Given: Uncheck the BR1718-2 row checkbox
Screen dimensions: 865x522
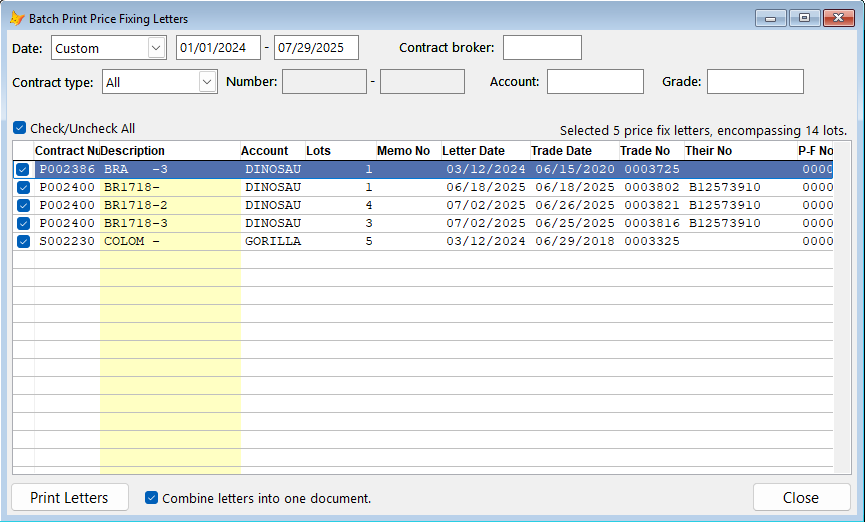Looking at the screenshot, I should 23,205.
